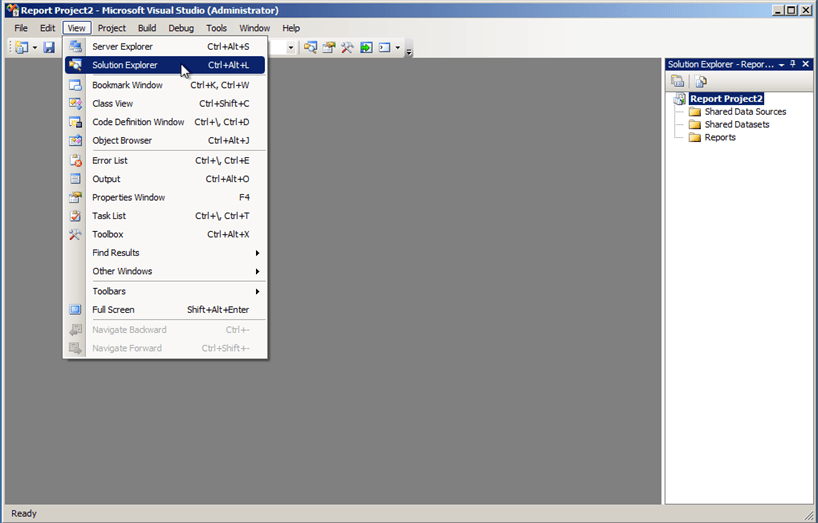Open the New Project dropdown arrow

(35, 47)
